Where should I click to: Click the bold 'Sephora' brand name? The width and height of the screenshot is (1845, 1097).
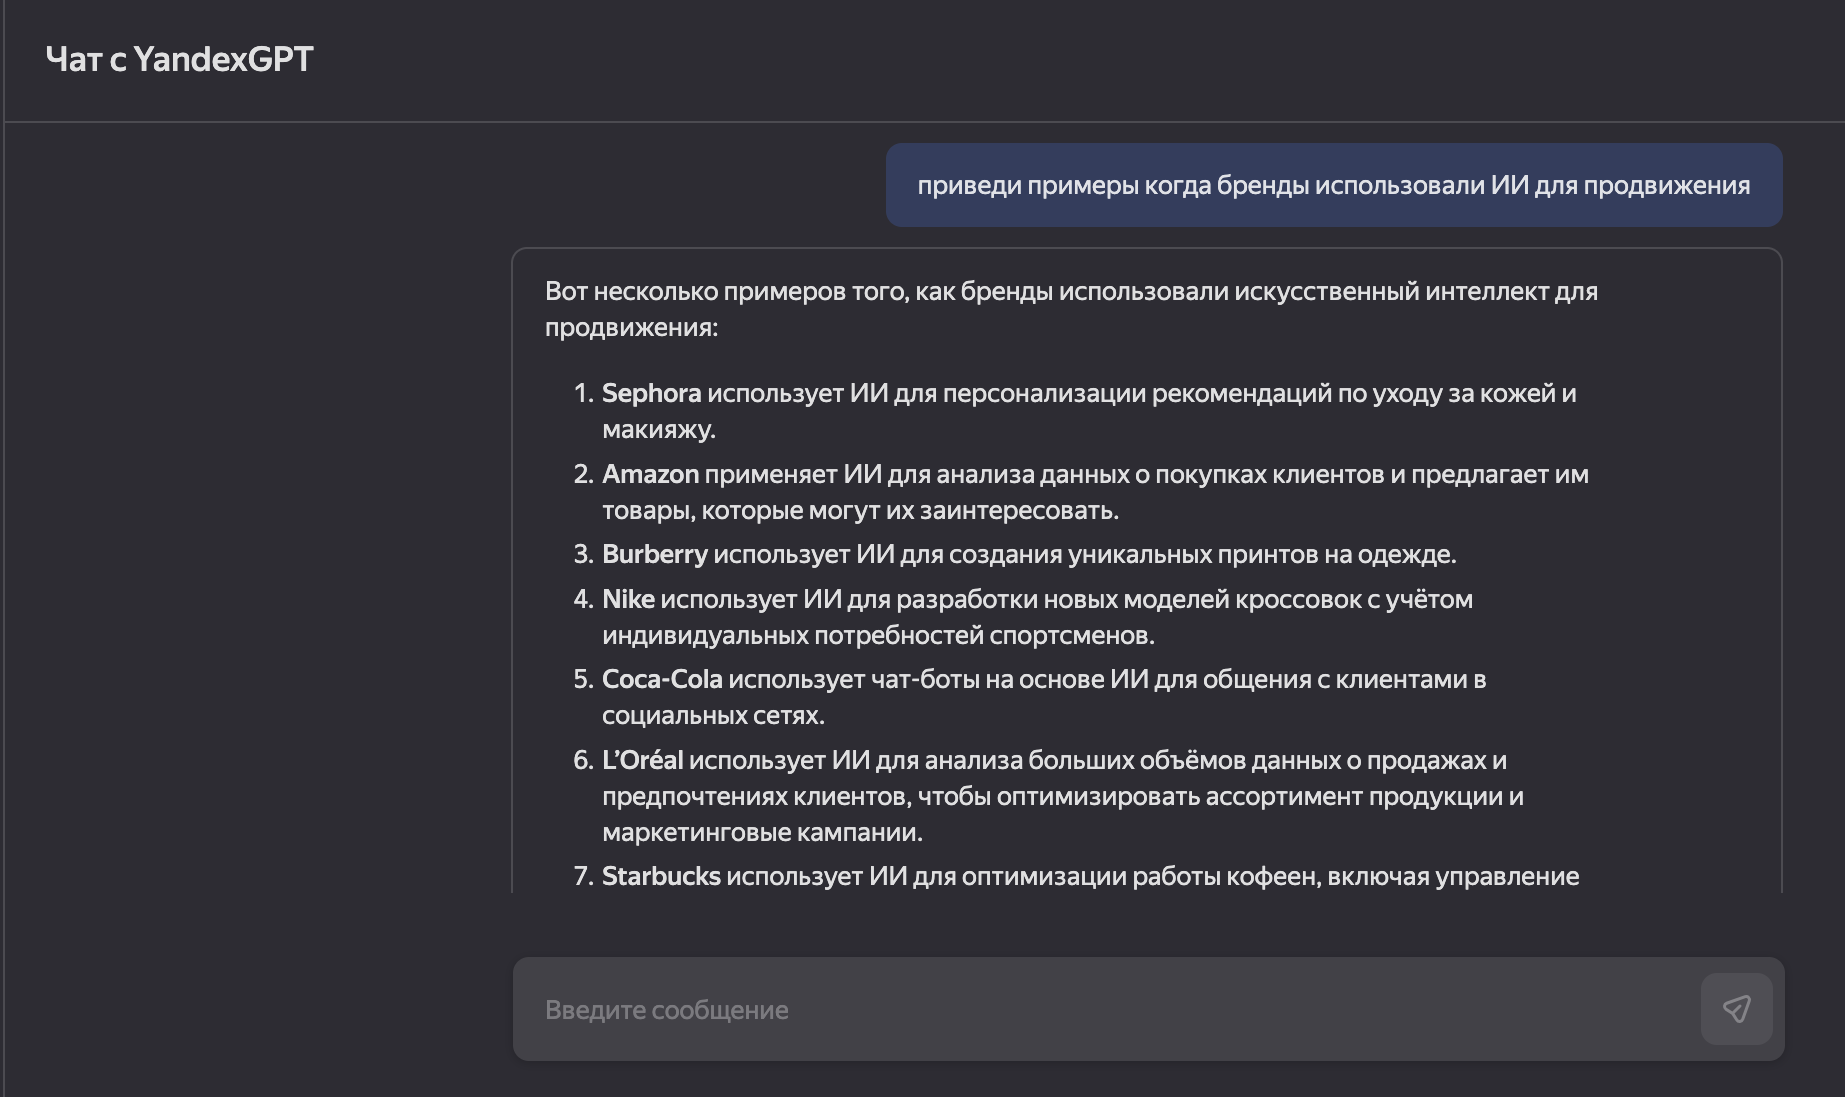pyautogui.click(x=651, y=393)
